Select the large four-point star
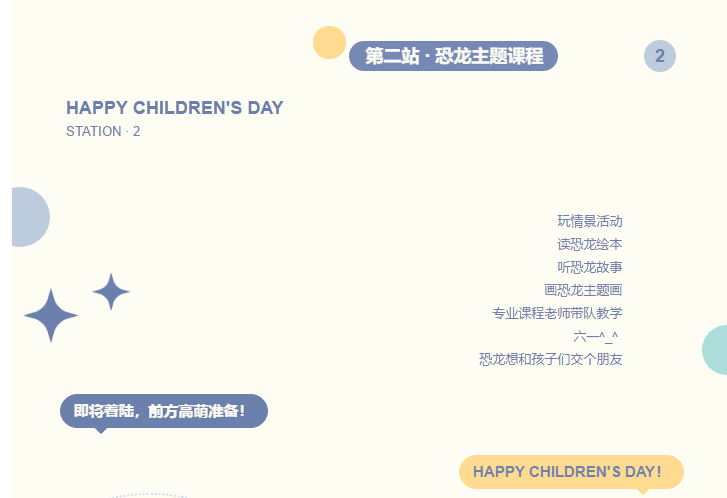Screen dimensions: 727x498 pos(51,315)
